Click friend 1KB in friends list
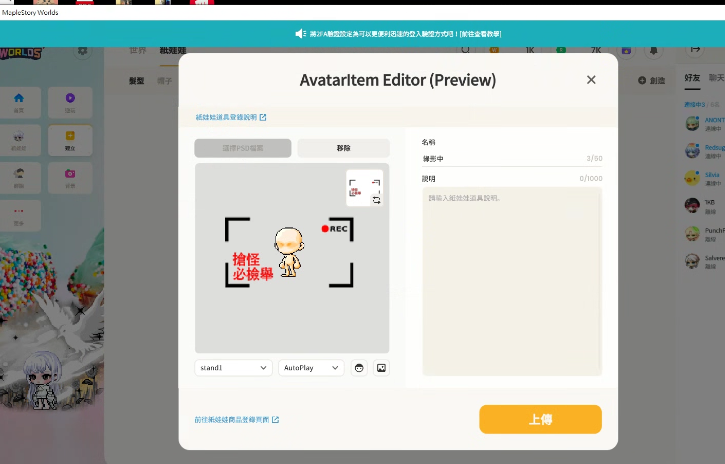Image resolution: width=725 pixels, height=464 pixels. point(704,206)
